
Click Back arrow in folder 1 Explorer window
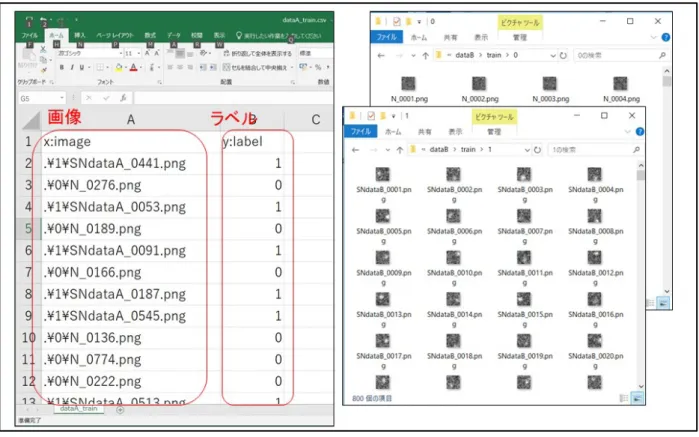click(x=355, y=150)
